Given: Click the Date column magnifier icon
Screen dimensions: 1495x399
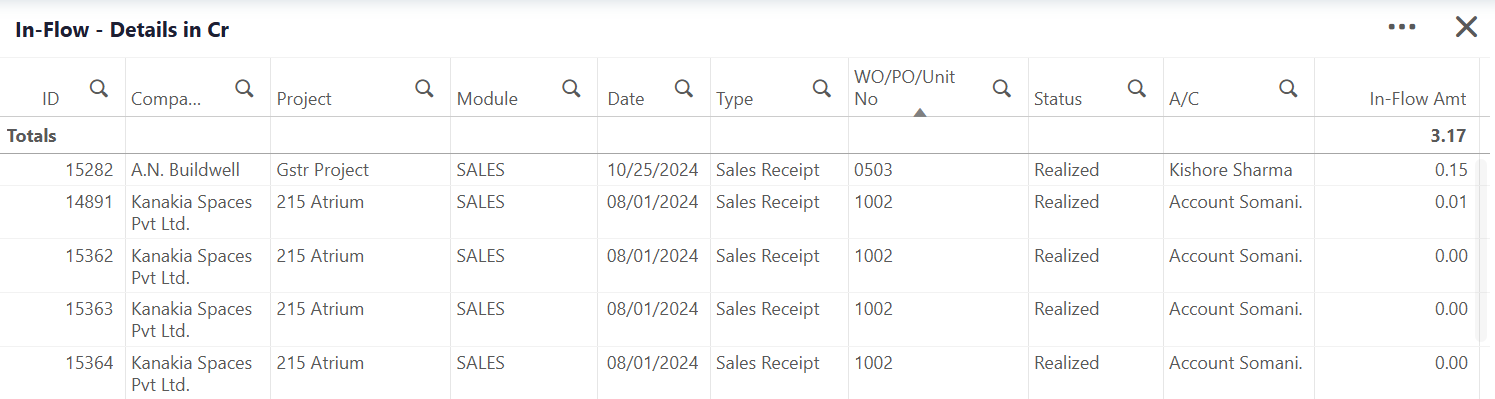Looking at the screenshot, I should tap(684, 88).
